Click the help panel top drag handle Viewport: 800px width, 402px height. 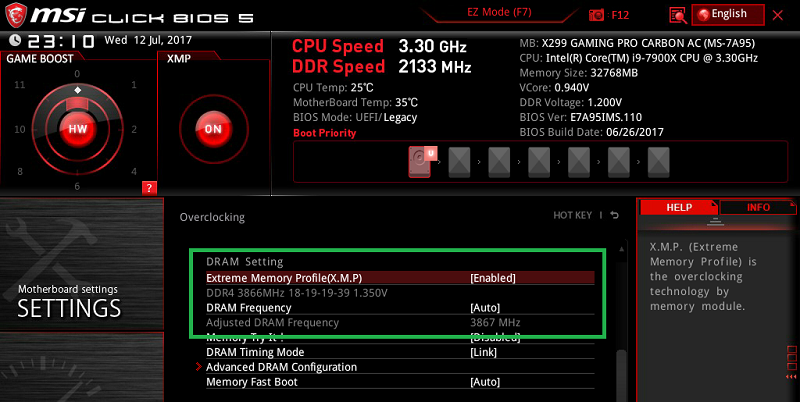[715, 221]
